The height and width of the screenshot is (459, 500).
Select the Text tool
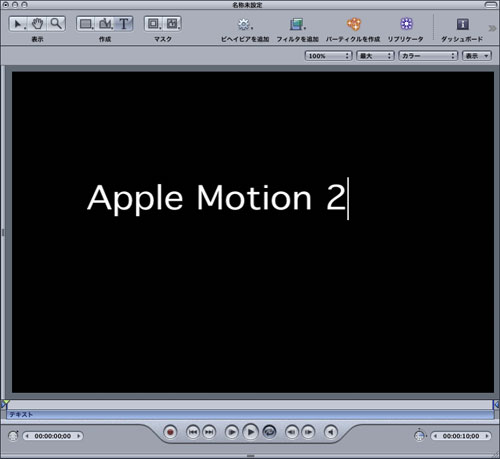[124, 24]
